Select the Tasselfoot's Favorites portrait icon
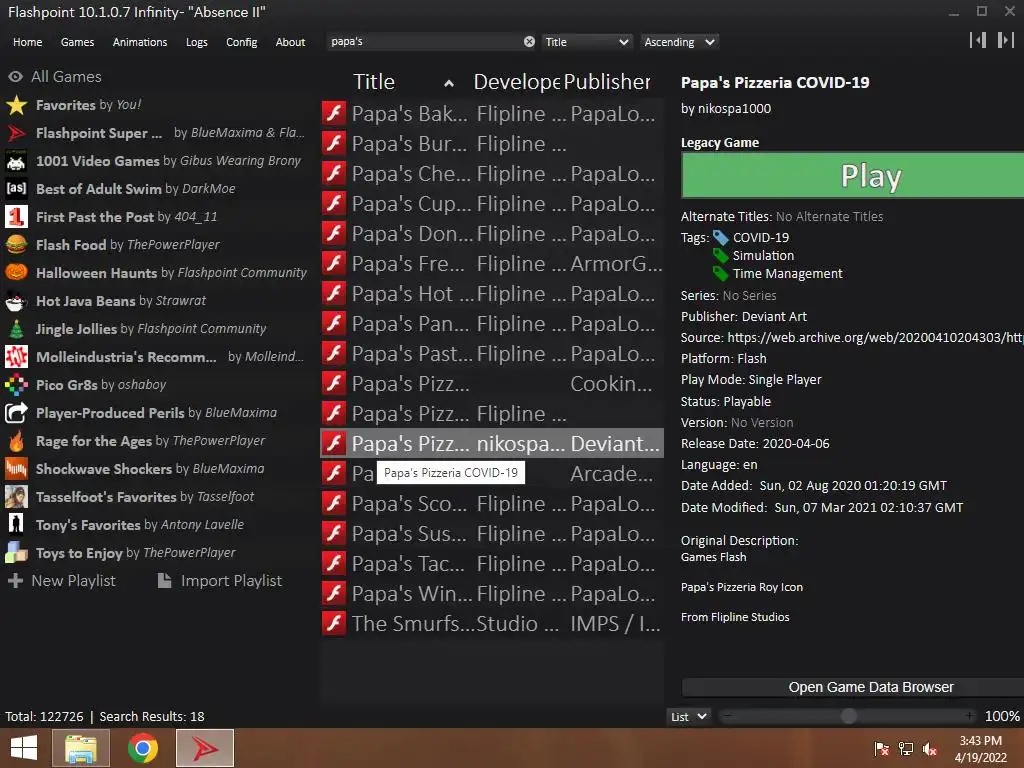 [x=16, y=497]
